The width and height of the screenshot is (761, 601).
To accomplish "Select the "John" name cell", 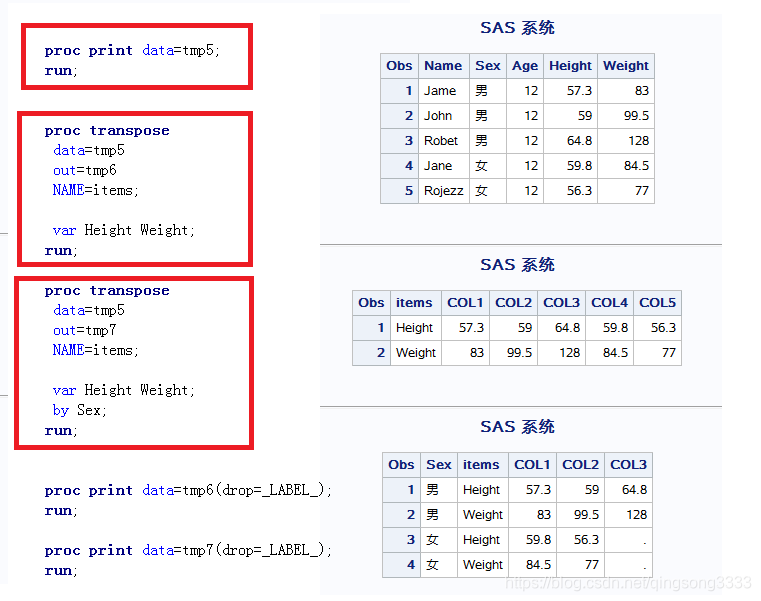I will (444, 116).
